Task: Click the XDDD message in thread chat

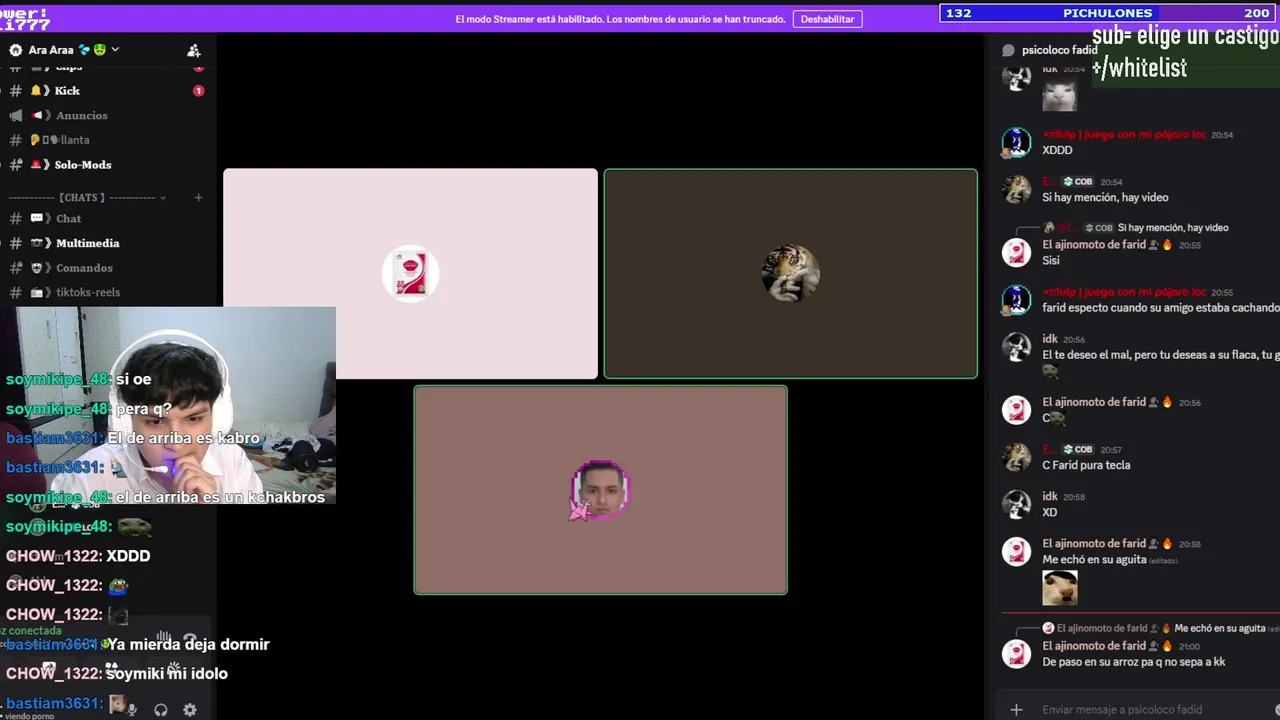Action: [1057, 150]
